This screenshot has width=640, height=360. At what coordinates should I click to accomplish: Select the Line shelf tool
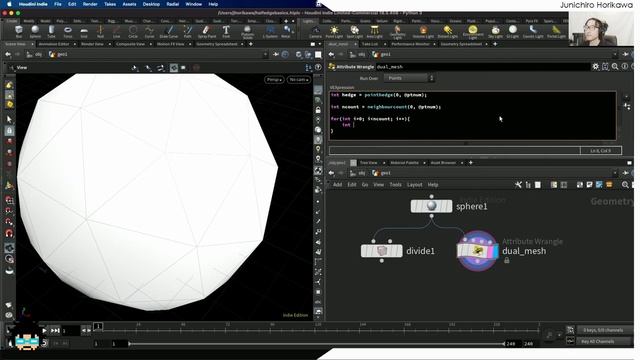117,31
